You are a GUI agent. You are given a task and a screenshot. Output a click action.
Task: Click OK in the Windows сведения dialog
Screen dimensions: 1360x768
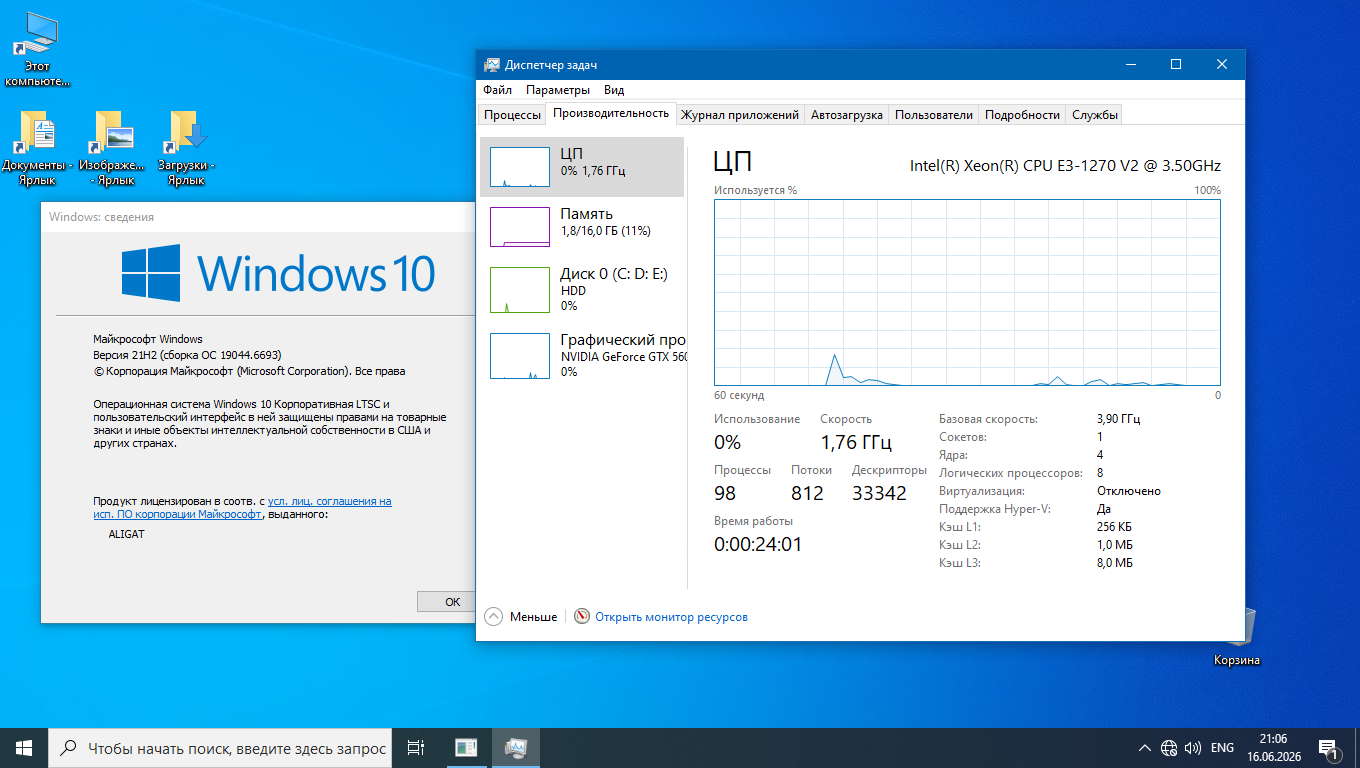[x=452, y=601]
